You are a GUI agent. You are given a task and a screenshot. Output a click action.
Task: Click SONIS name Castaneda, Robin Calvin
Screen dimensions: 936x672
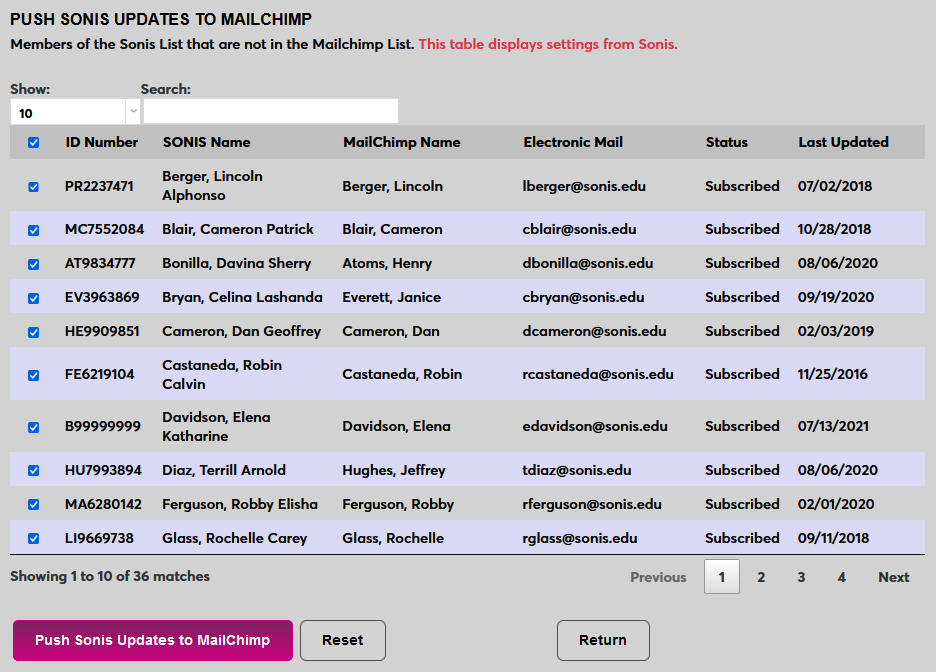(x=221, y=374)
